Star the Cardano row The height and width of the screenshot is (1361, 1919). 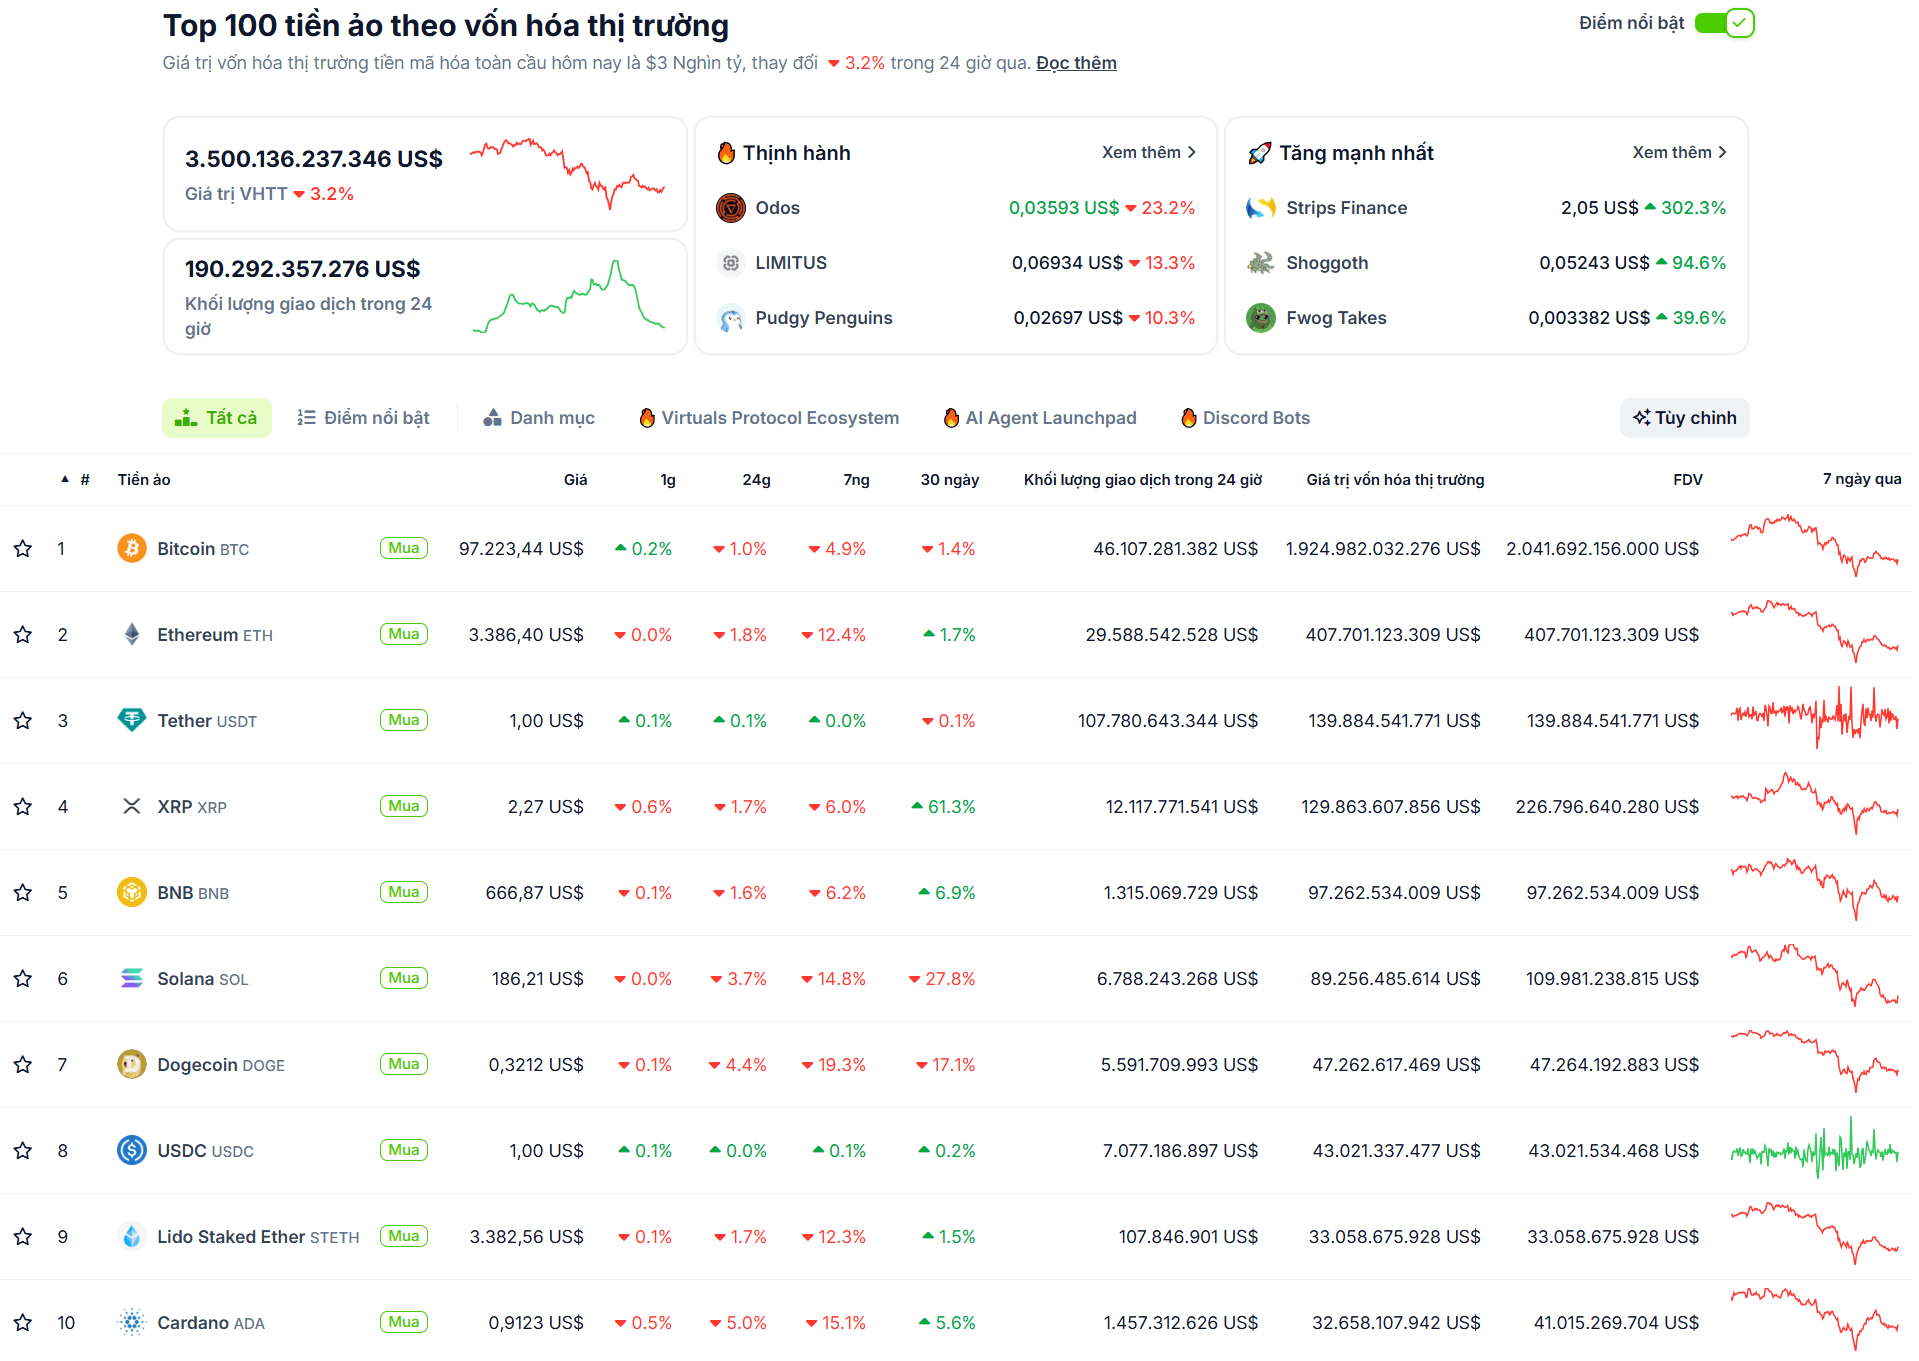(x=23, y=1323)
